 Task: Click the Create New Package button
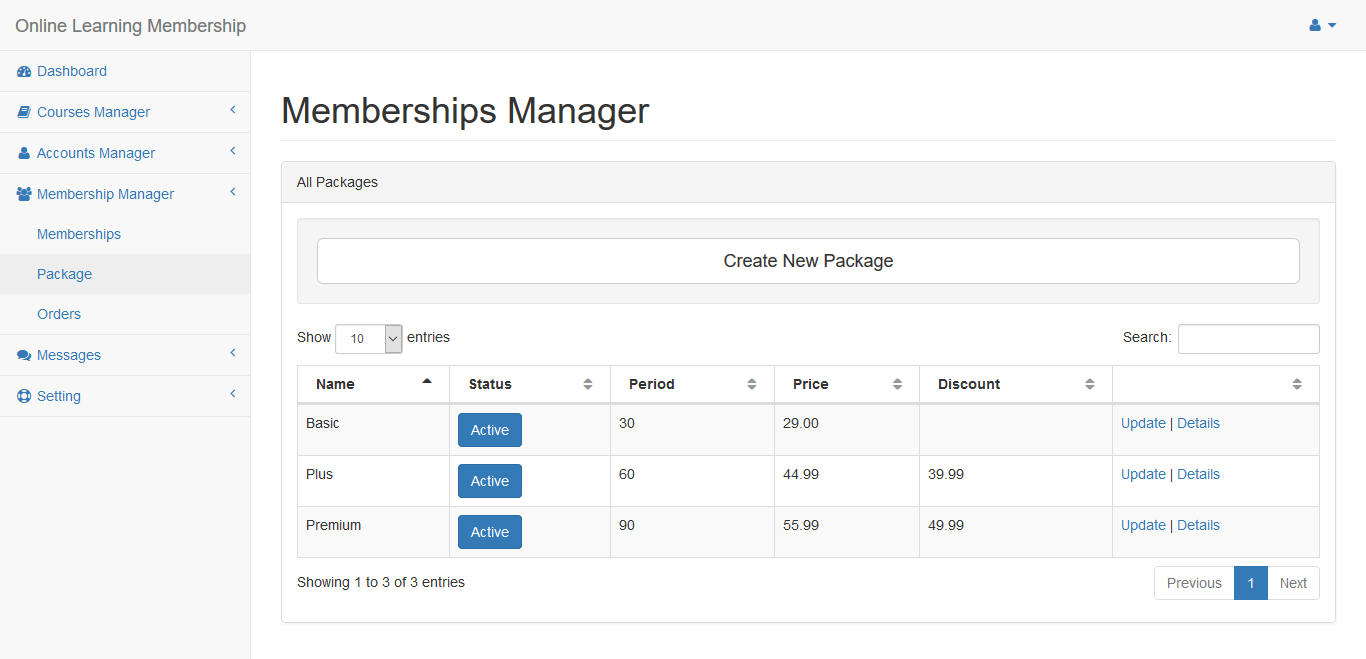click(808, 261)
